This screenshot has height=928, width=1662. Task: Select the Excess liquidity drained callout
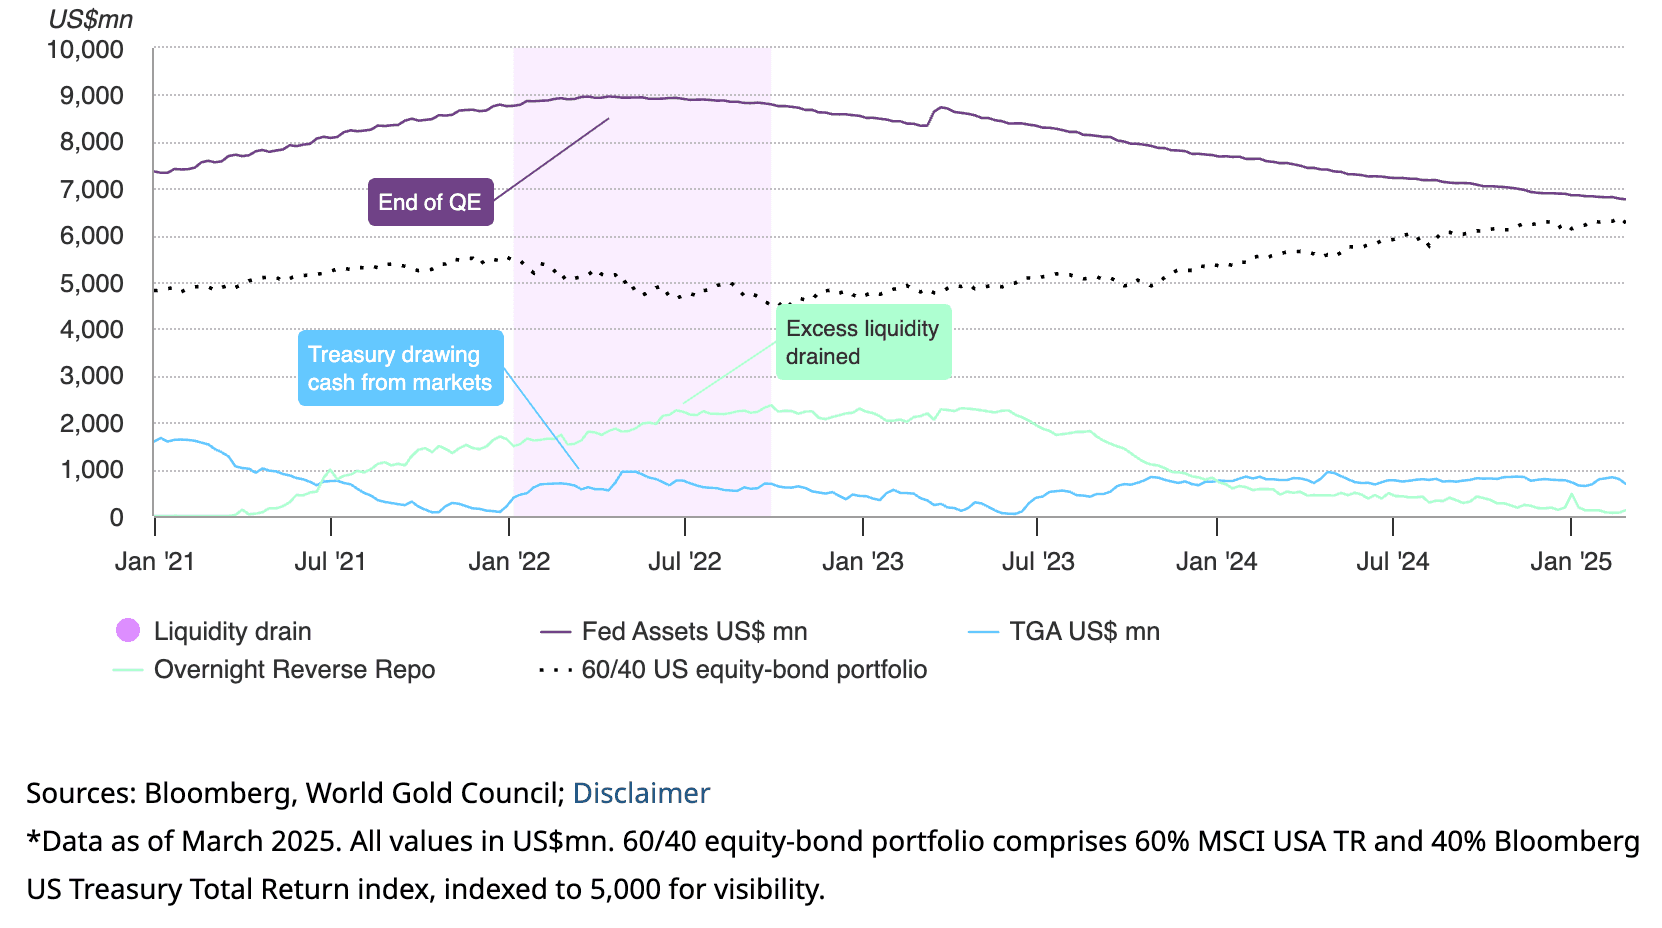863,342
